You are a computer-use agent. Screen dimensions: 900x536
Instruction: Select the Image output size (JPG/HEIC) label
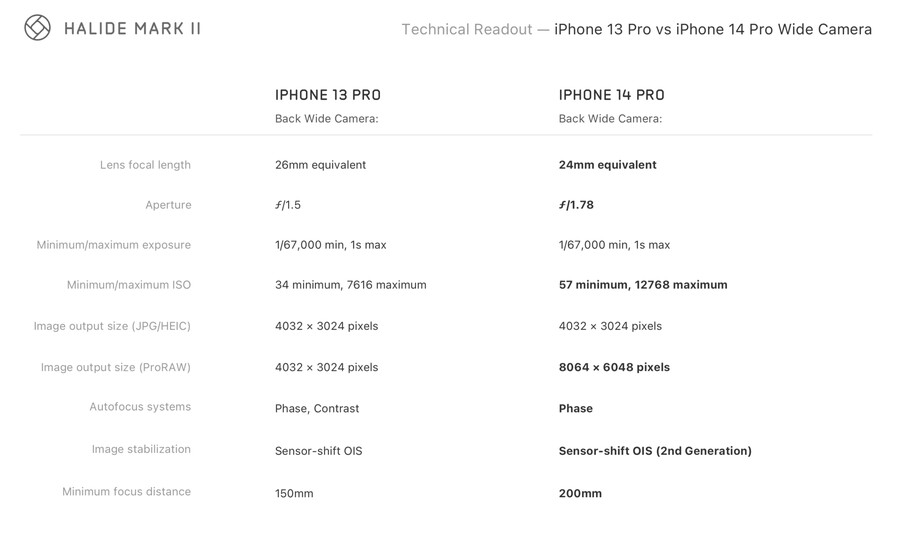112,326
